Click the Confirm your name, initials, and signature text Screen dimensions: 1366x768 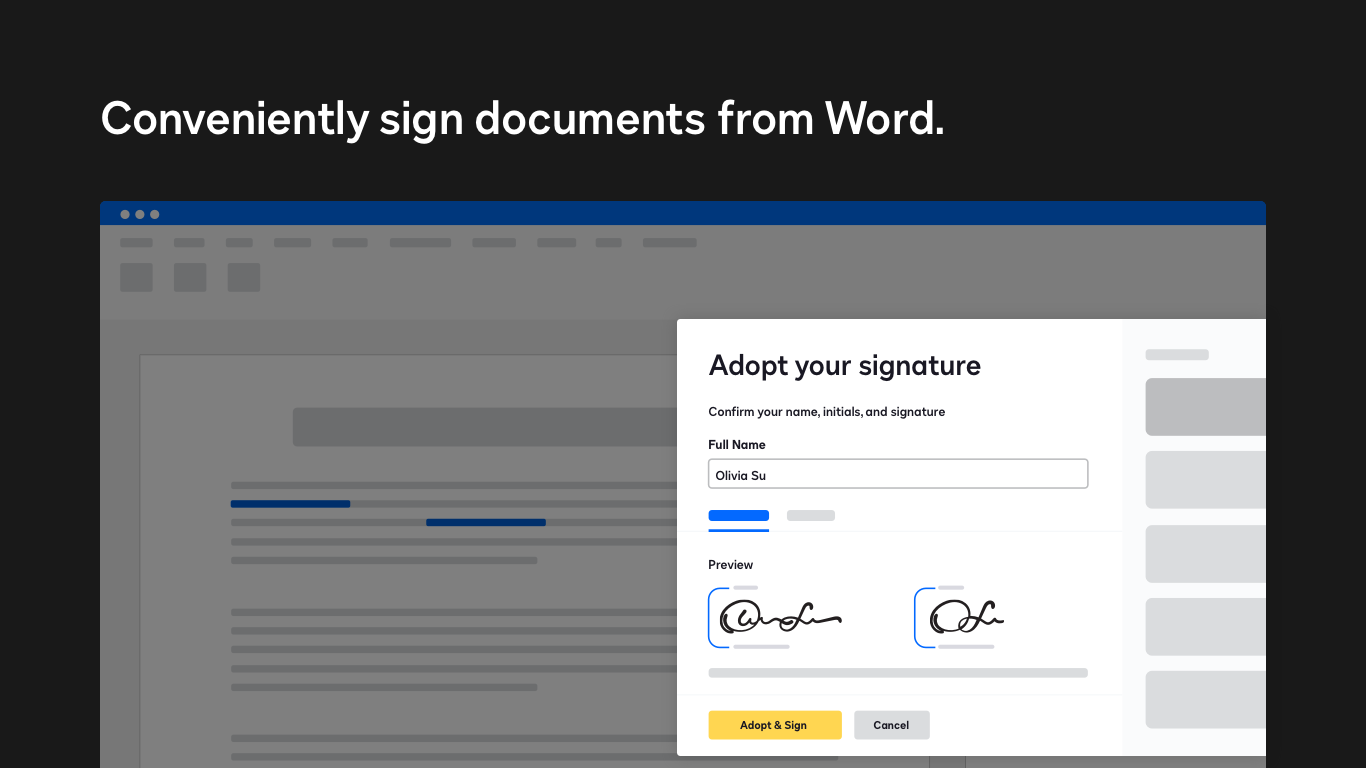[x=827, y=412]
